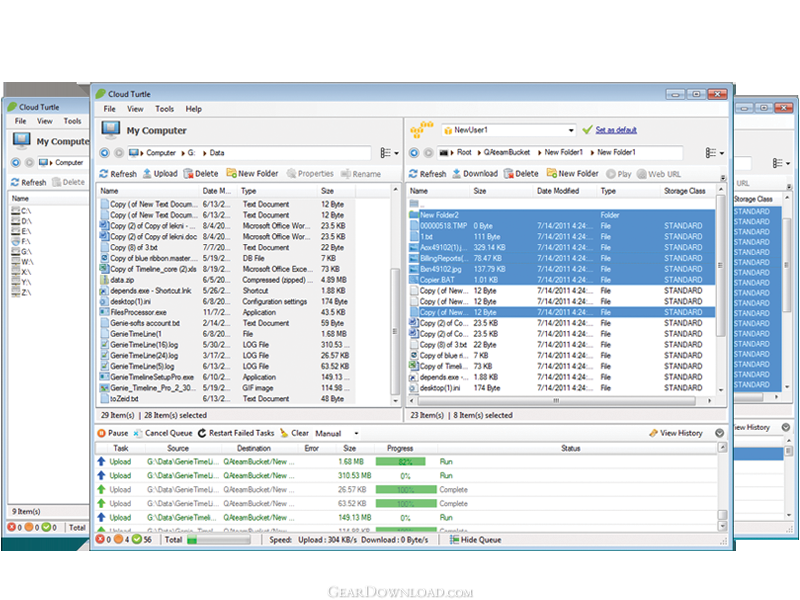Click the local path address field
Image resolution: width=800 pixels, height=600 pixels.
coord(248,153)
